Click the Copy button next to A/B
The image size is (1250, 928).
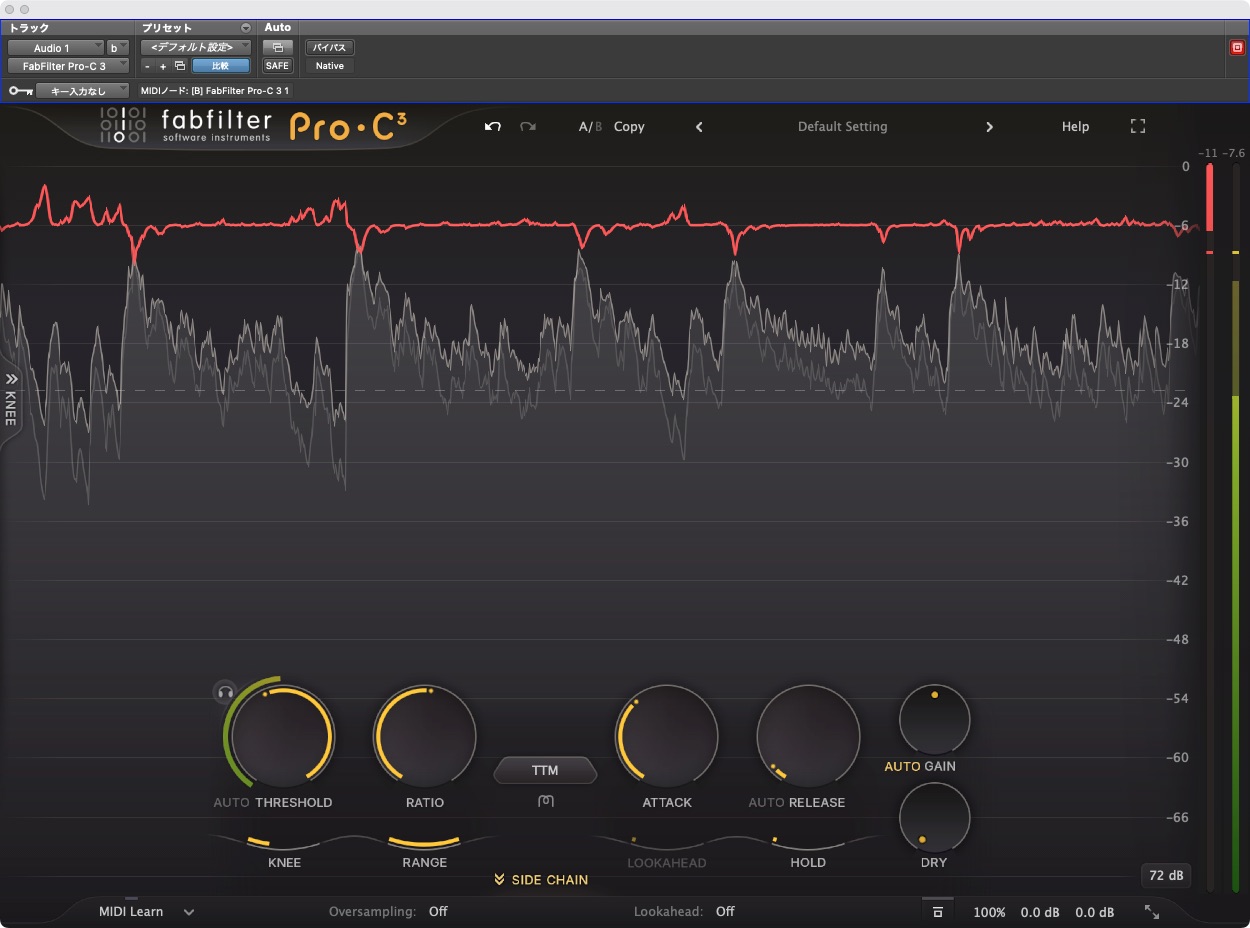tap(629, 127)
